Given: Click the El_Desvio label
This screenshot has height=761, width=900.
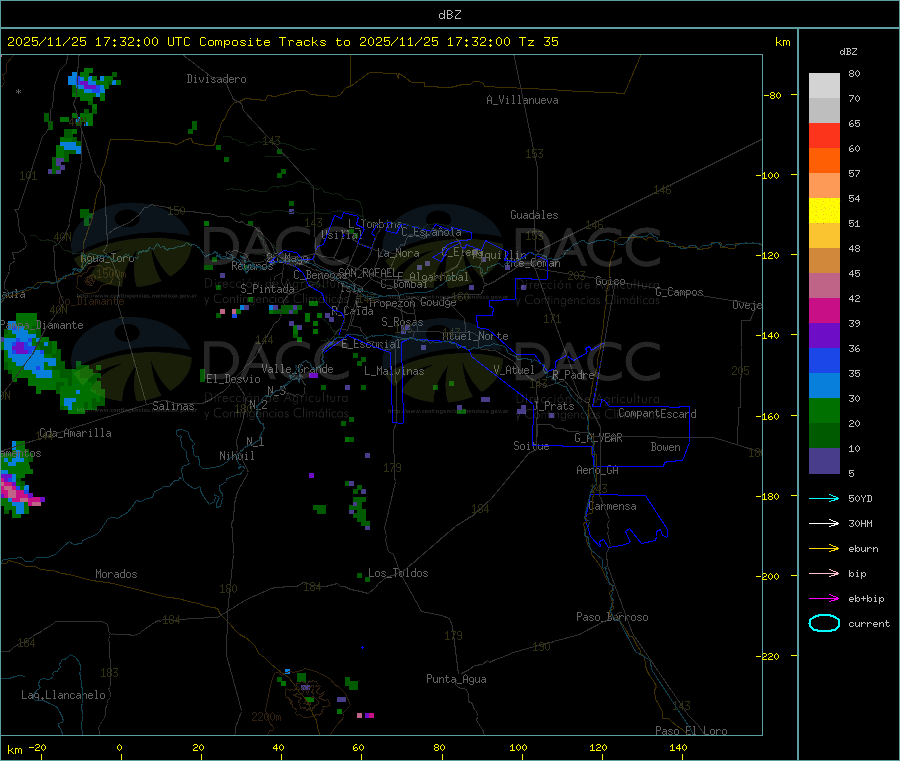Looking at the screenshot, I should pyautogui.click(x=233, y=379).
